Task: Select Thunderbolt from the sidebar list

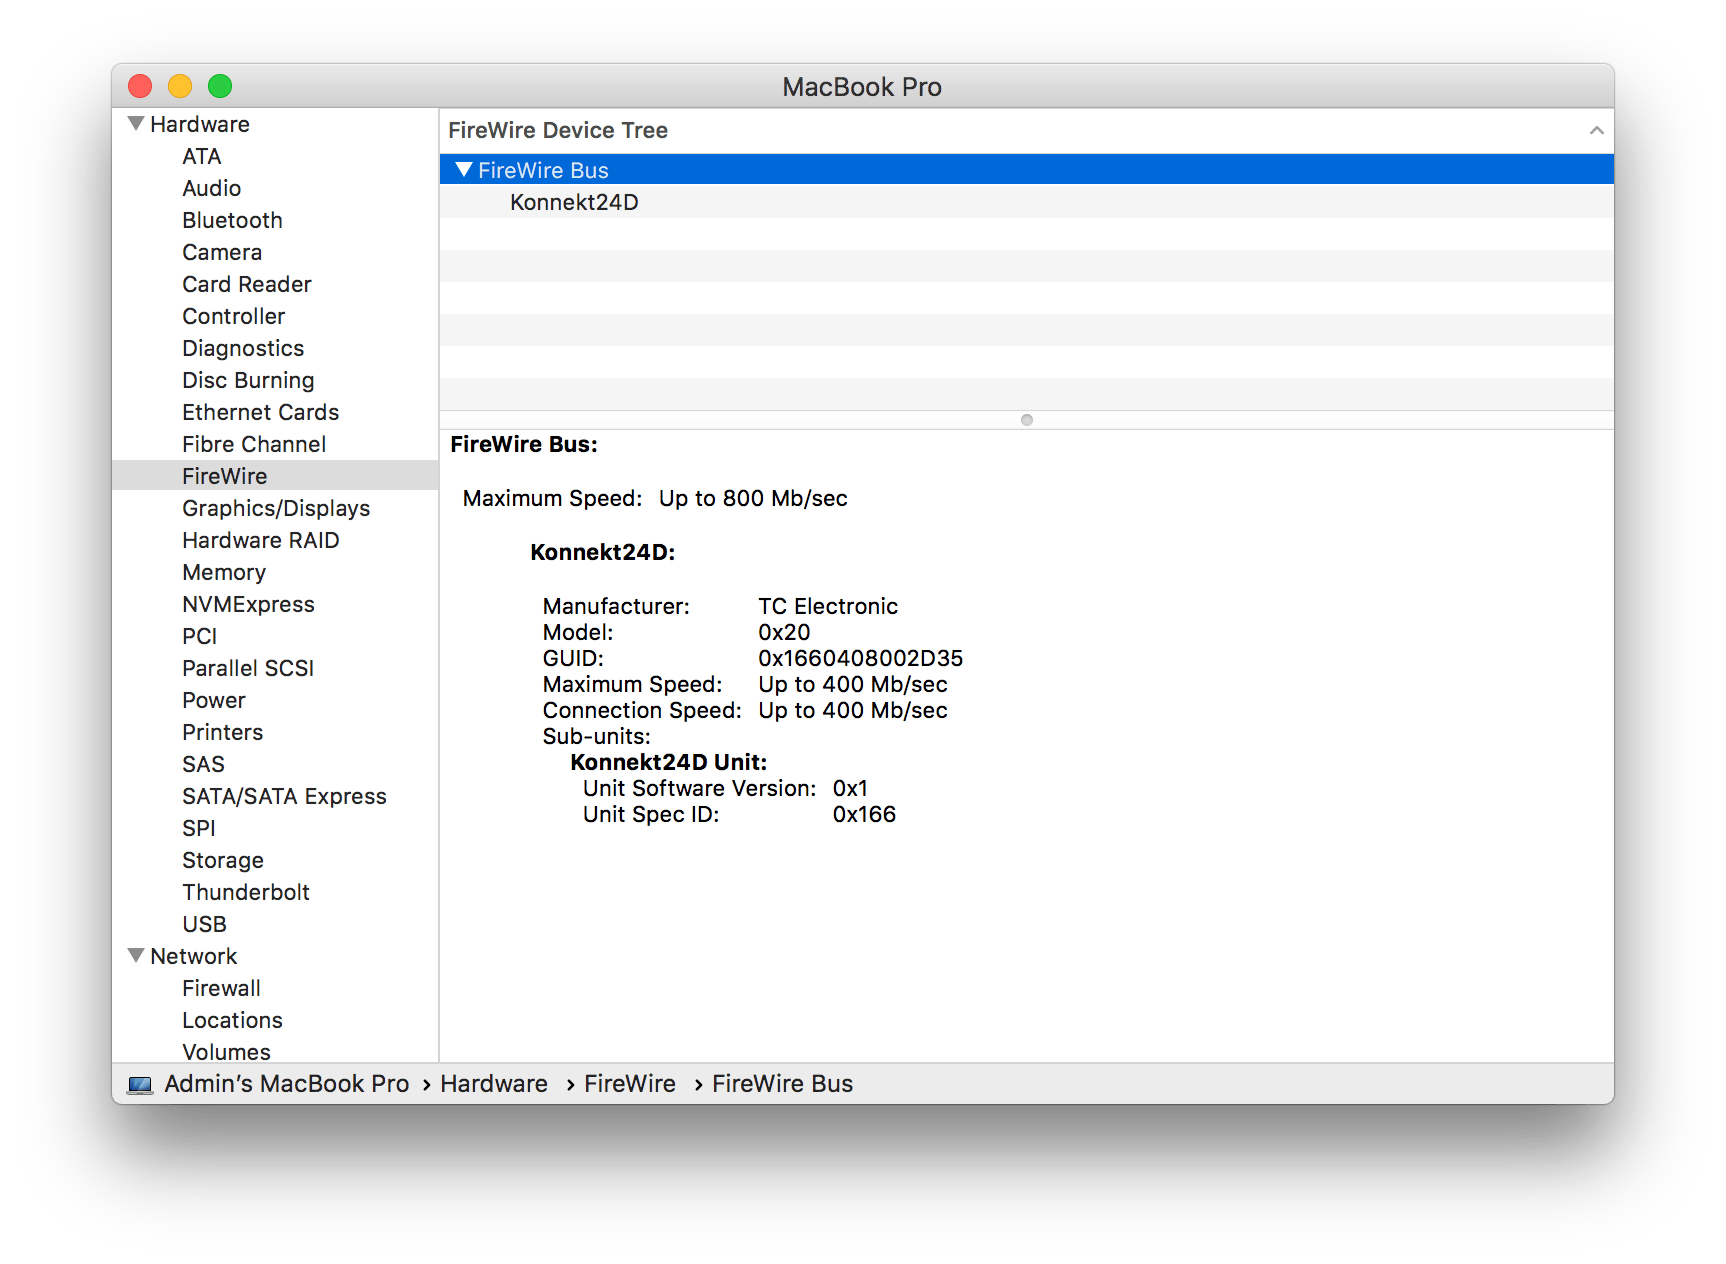Action: [x=246, y=892]
